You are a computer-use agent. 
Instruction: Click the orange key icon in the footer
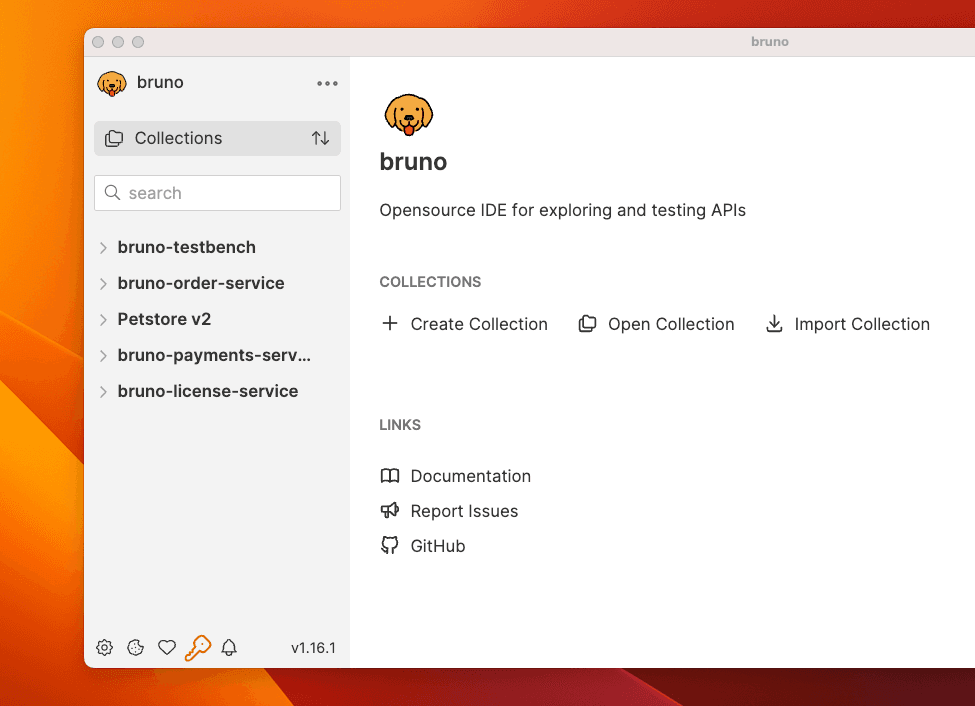coord(198,648)
